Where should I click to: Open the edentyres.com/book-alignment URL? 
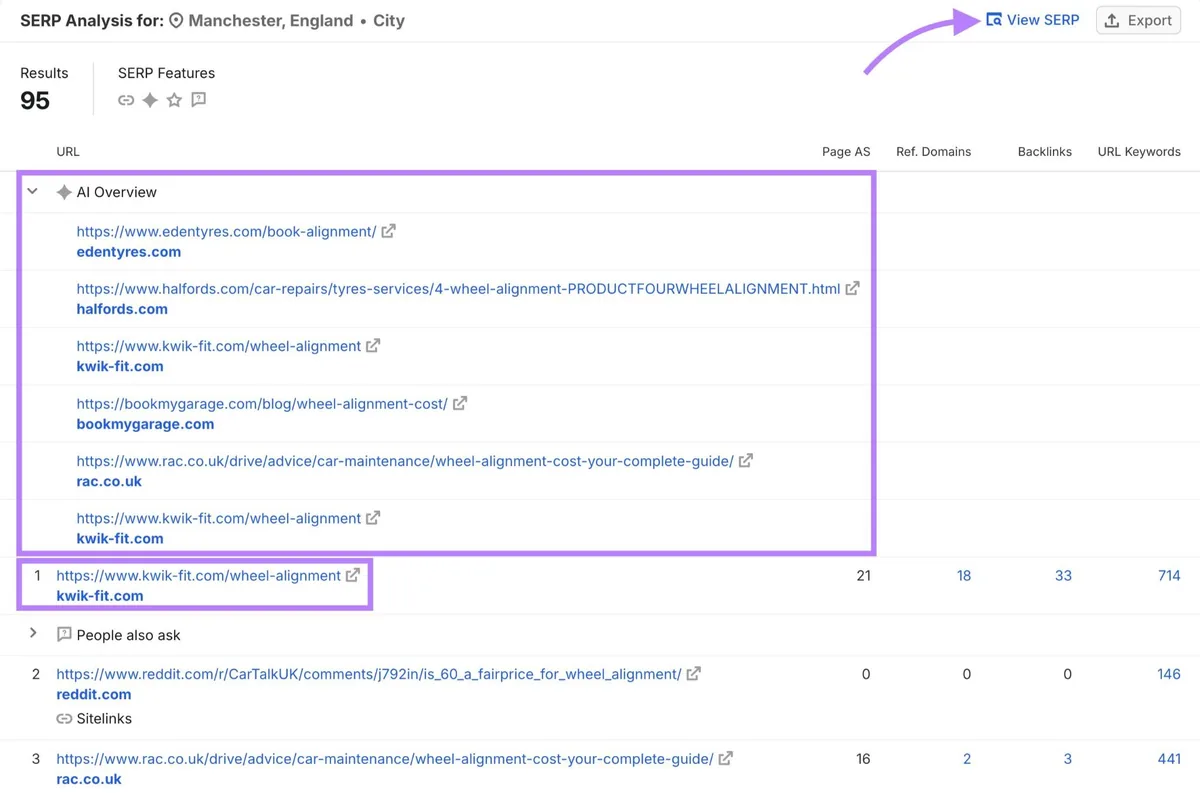point(226,231)
